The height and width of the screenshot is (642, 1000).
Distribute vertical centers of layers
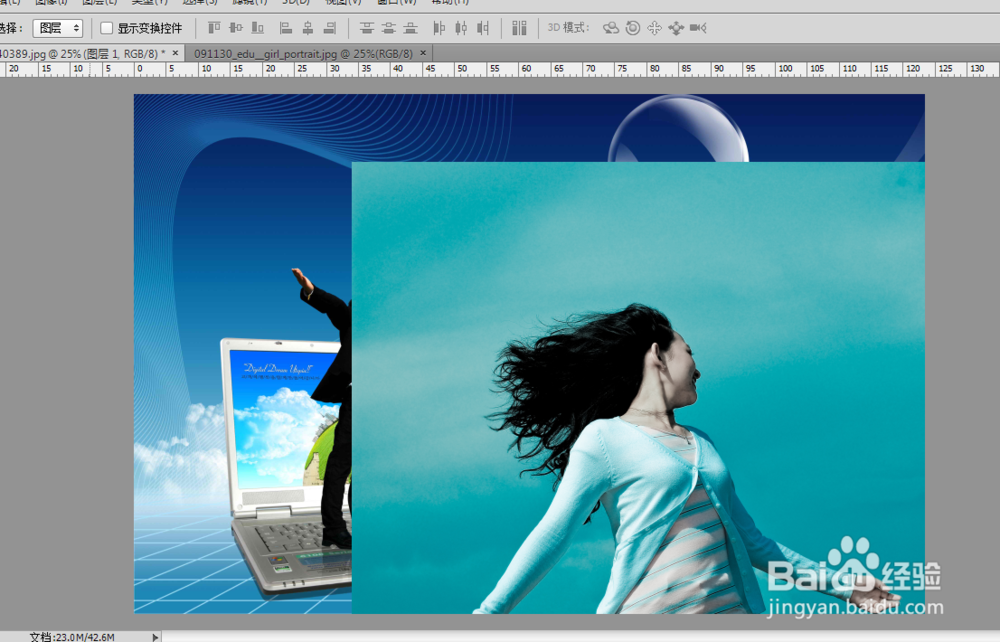point(388,28)
